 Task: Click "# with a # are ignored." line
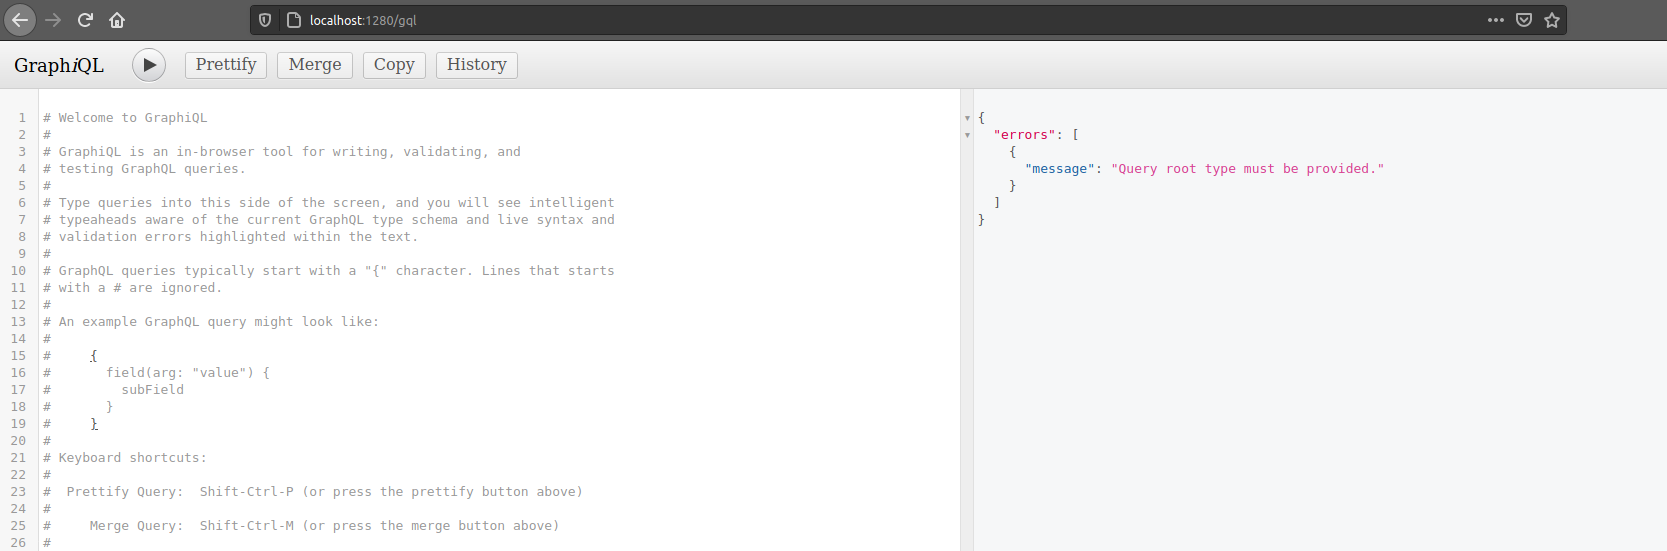[x=133, y=288]
